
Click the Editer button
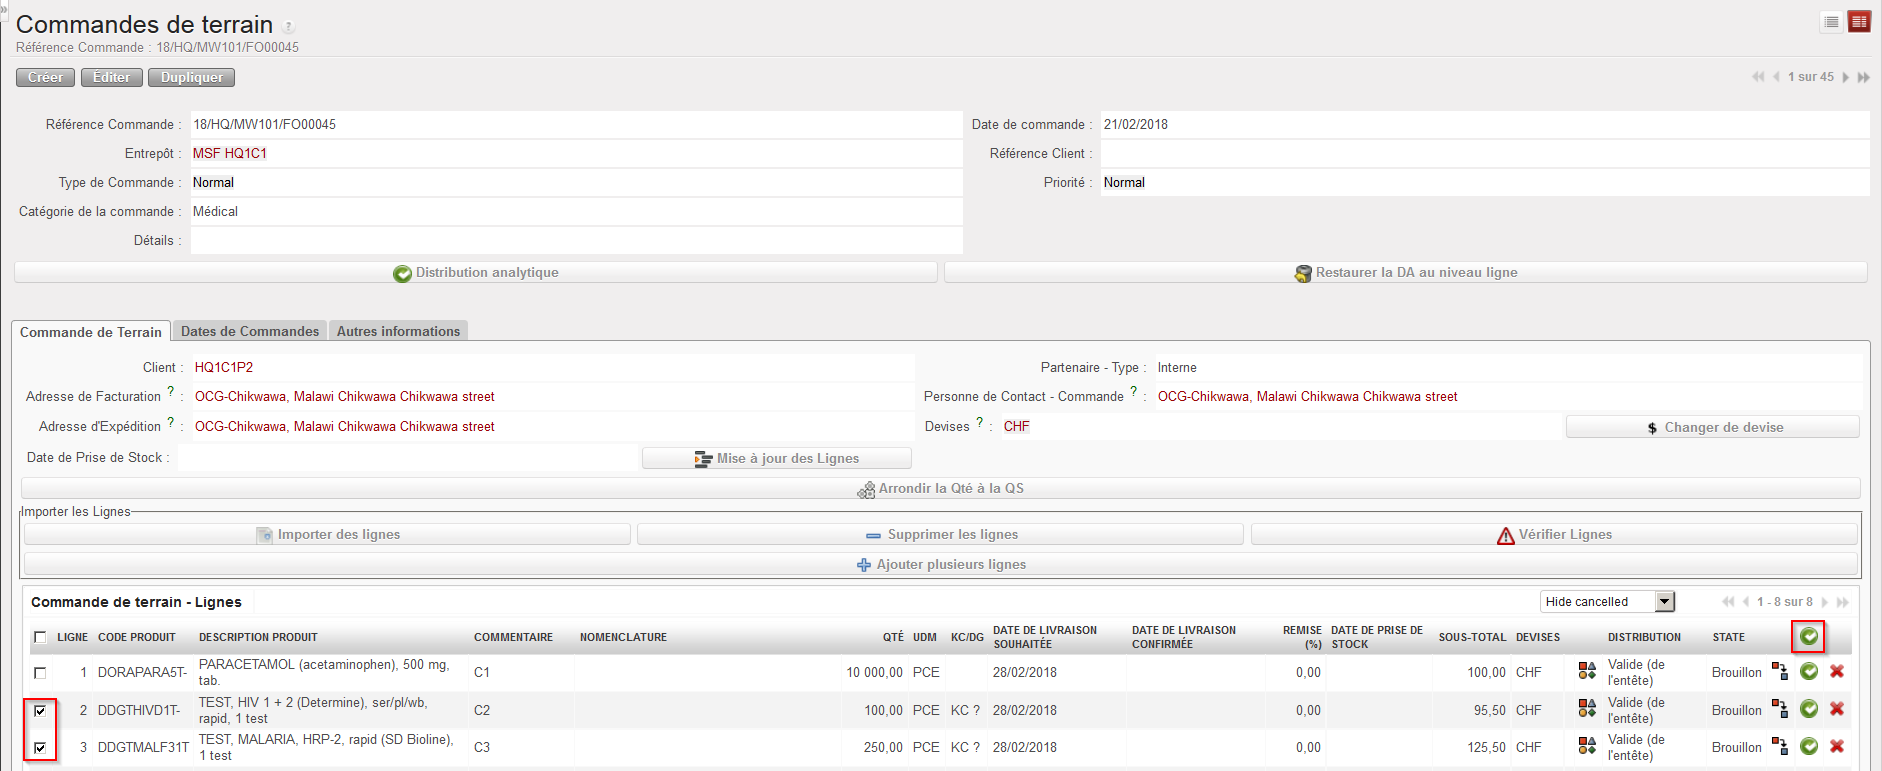(111, 77)
